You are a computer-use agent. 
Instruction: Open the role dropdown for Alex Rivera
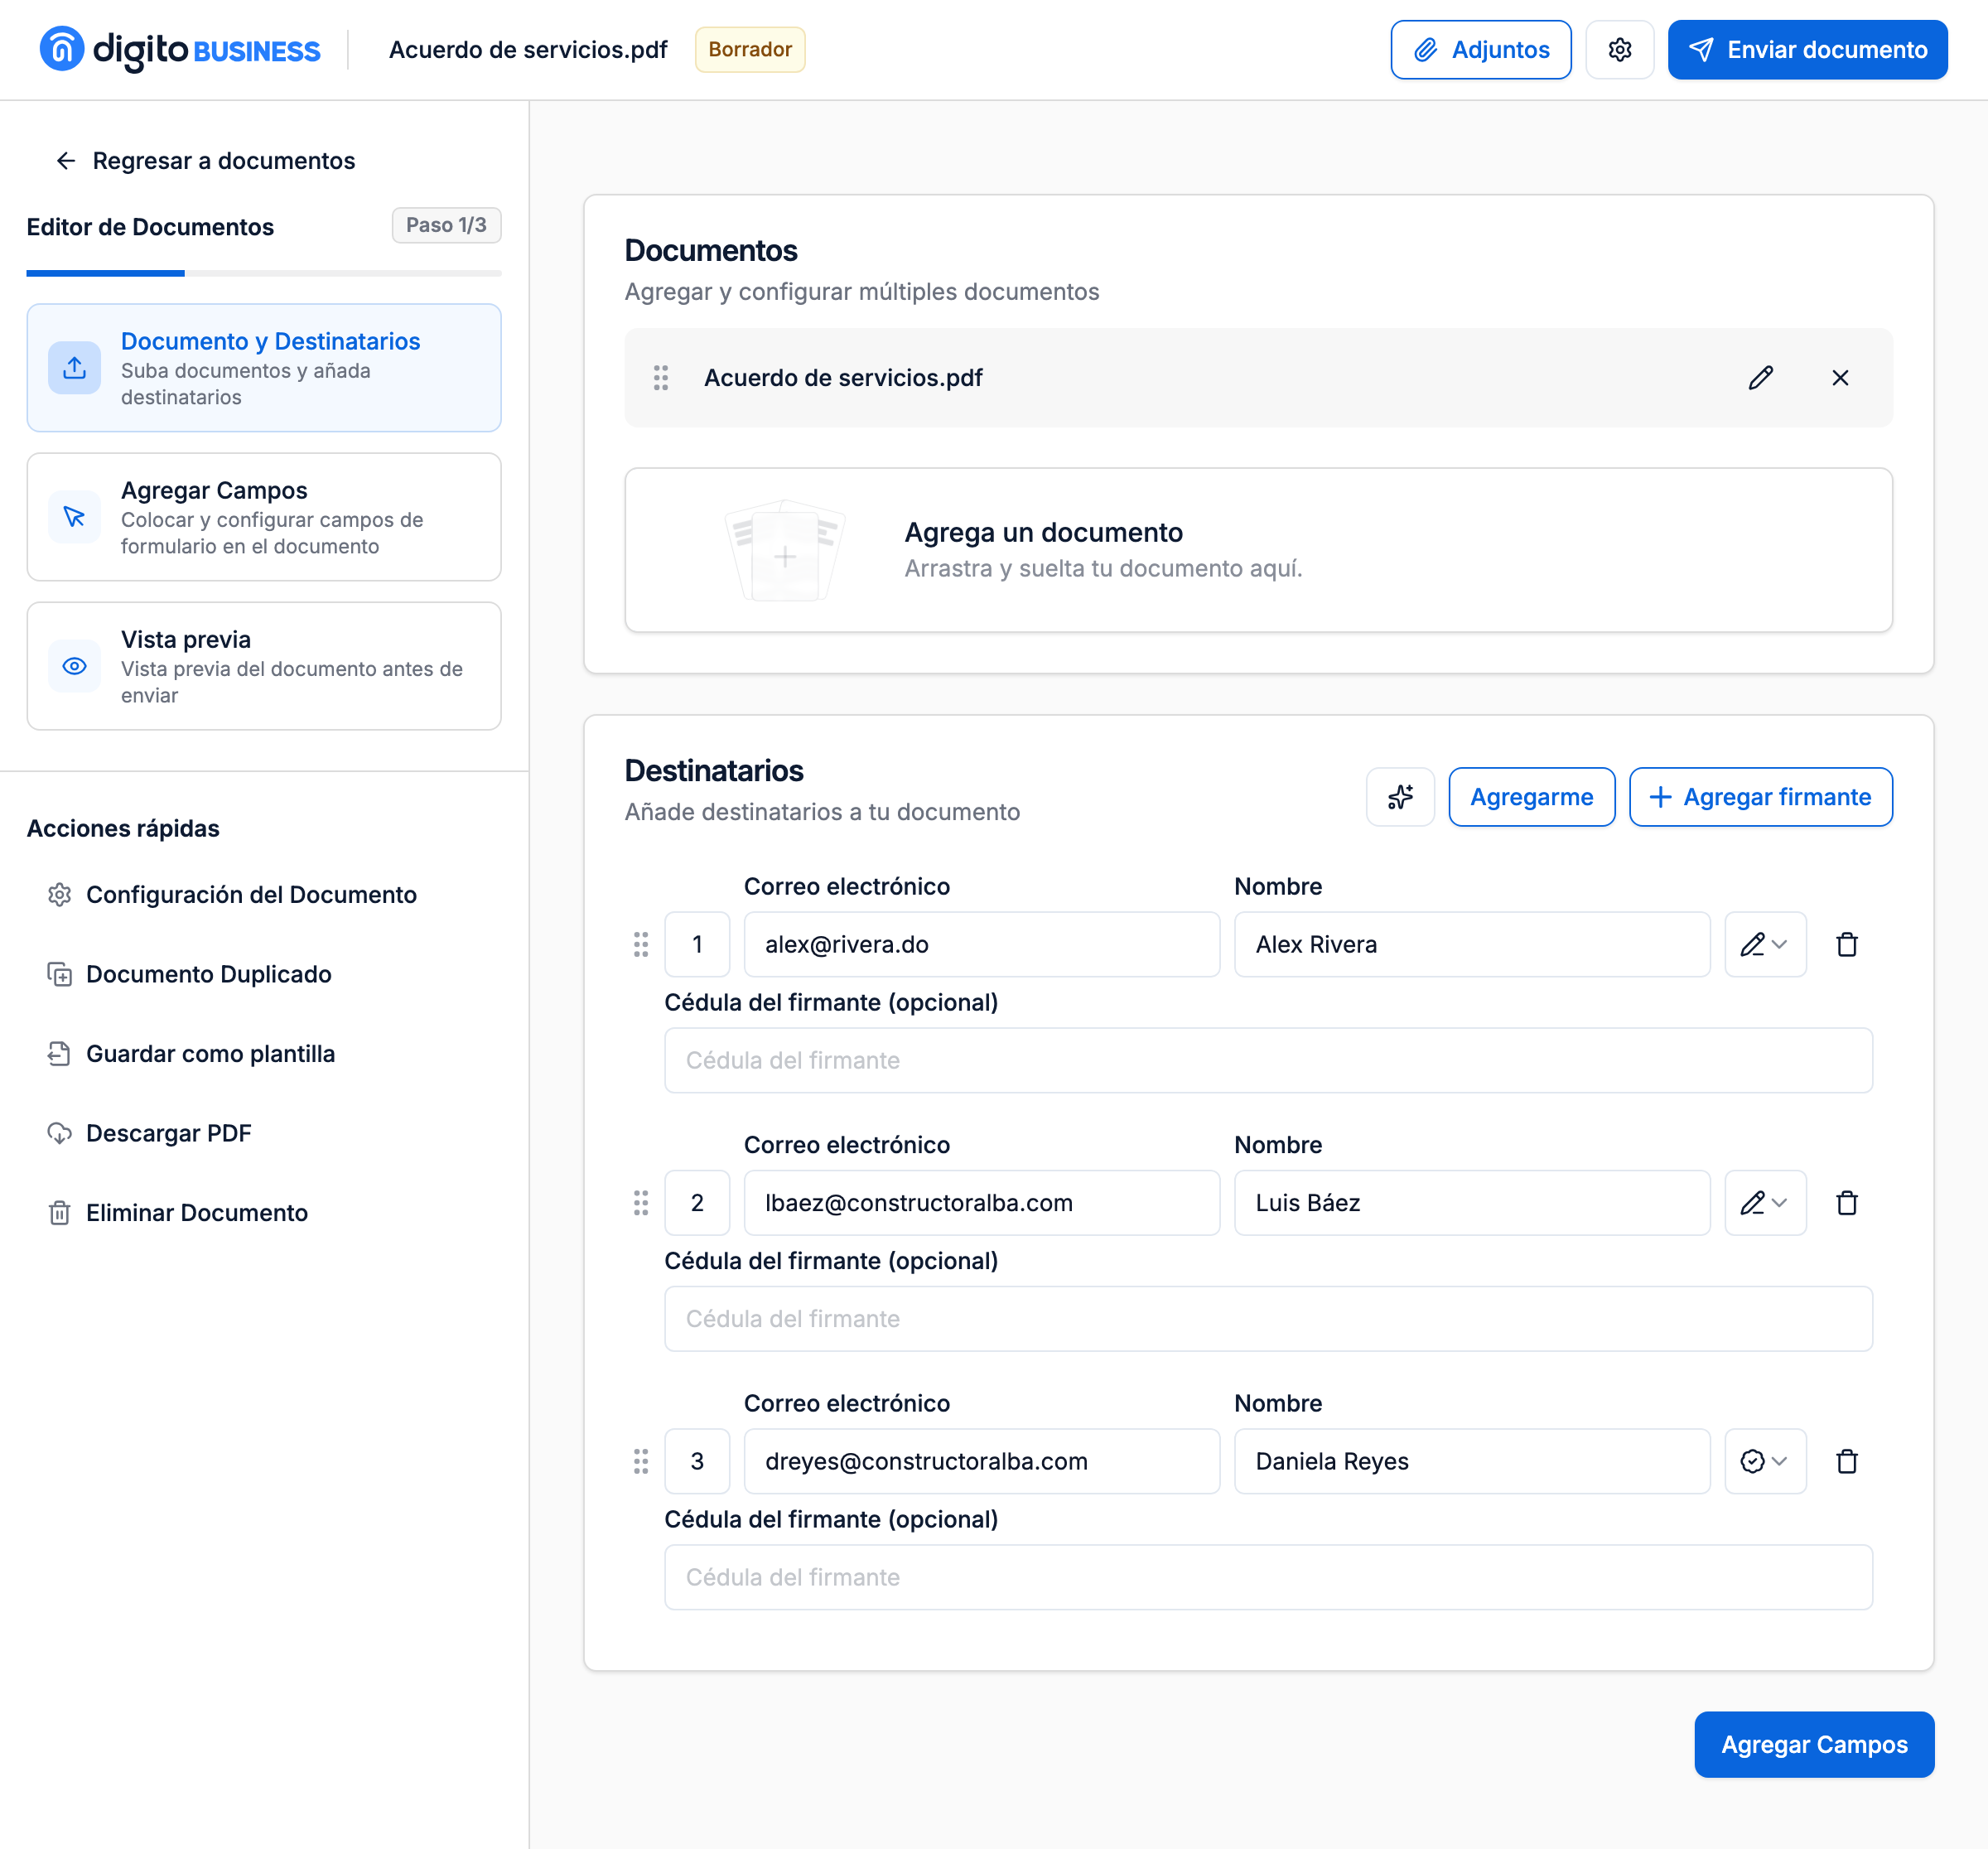pyautogui.click(x=1765, y=944)
